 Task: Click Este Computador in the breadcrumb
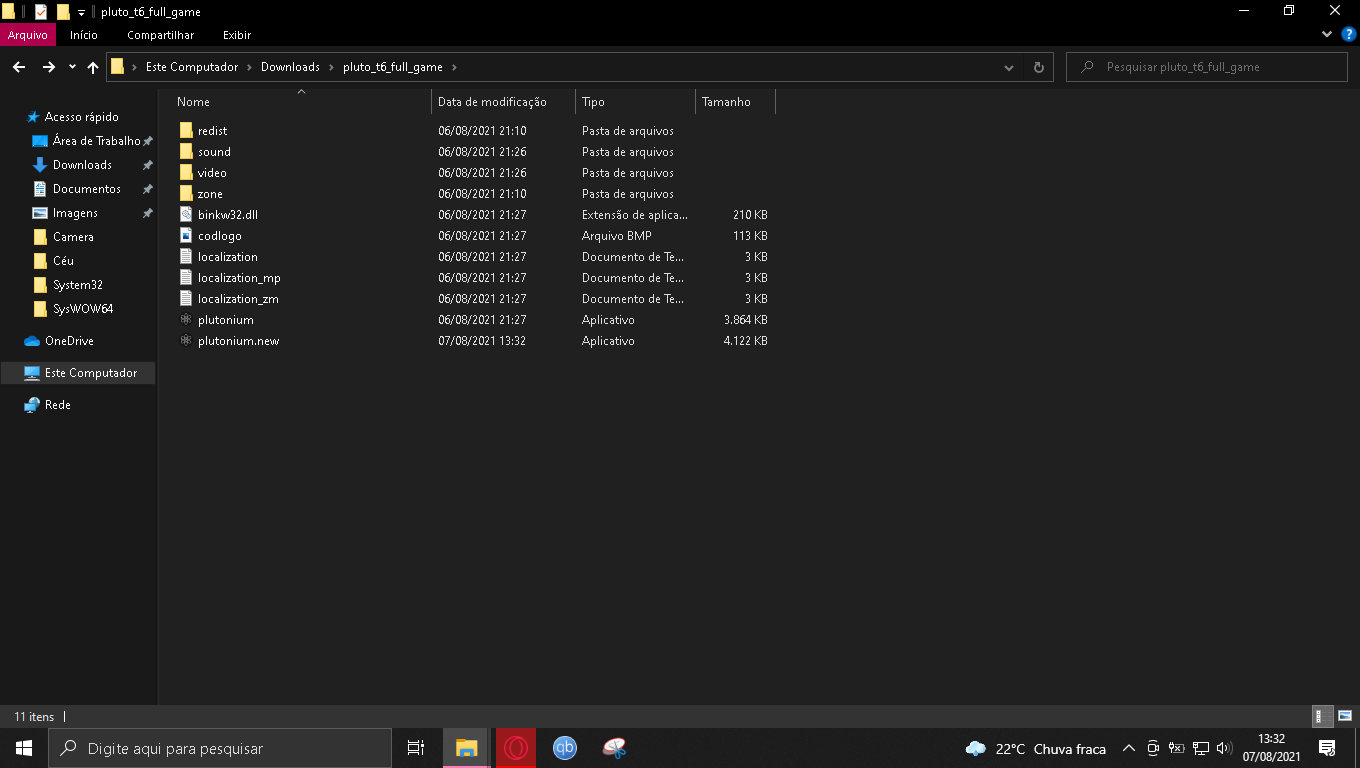click(x=192, y=67)
